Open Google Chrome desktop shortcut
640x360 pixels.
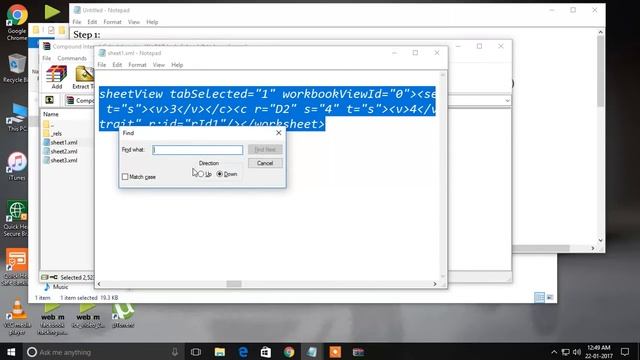17,21
